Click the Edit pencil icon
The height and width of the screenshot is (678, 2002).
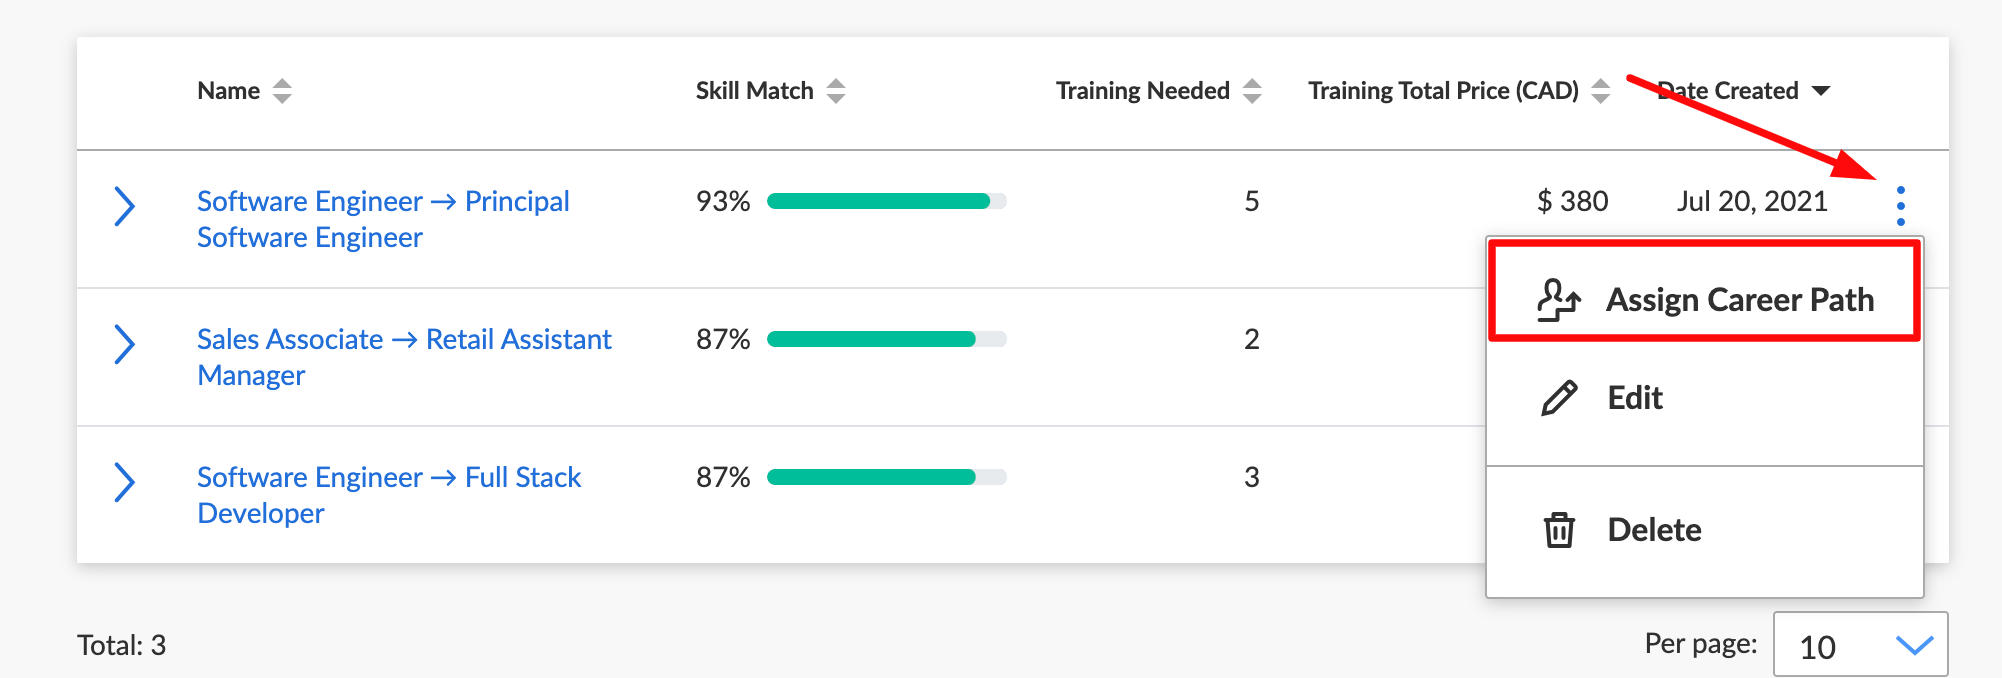[x=1559, y=398]
